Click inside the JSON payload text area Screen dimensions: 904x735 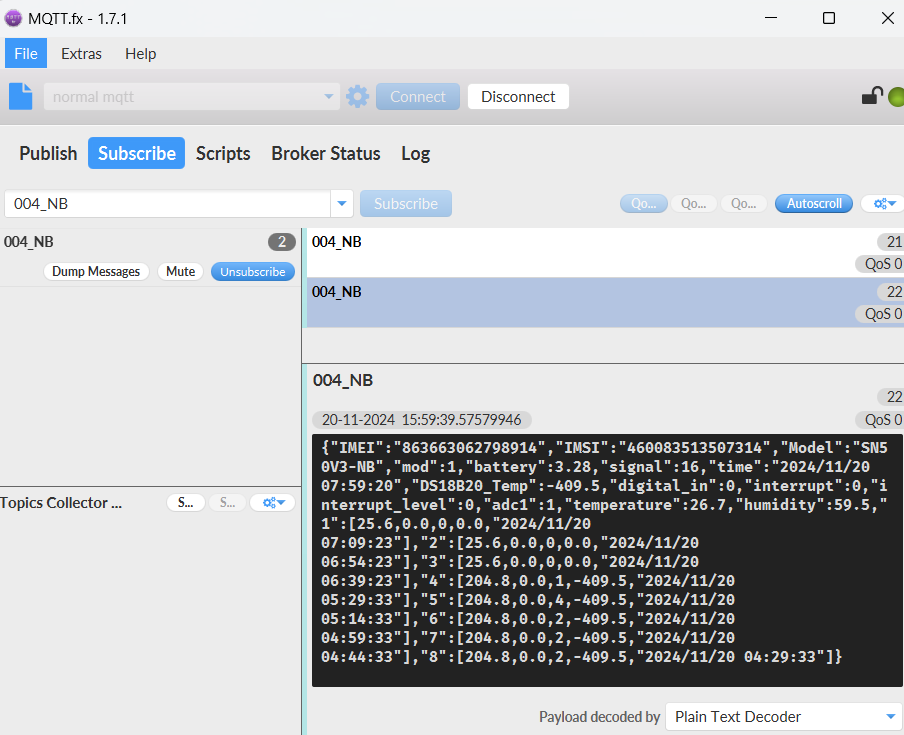point(608,560)
